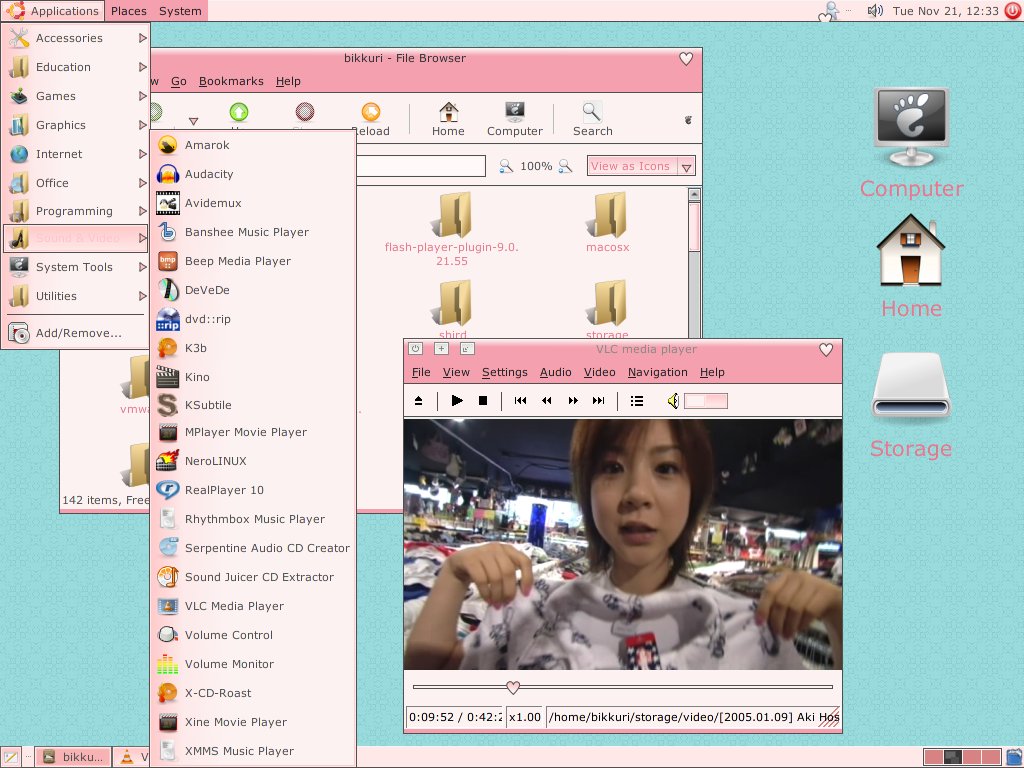The height and width of the screenshot is (768, 1024).
Task: Open the View as Icons dropdown
Action: 641,167
